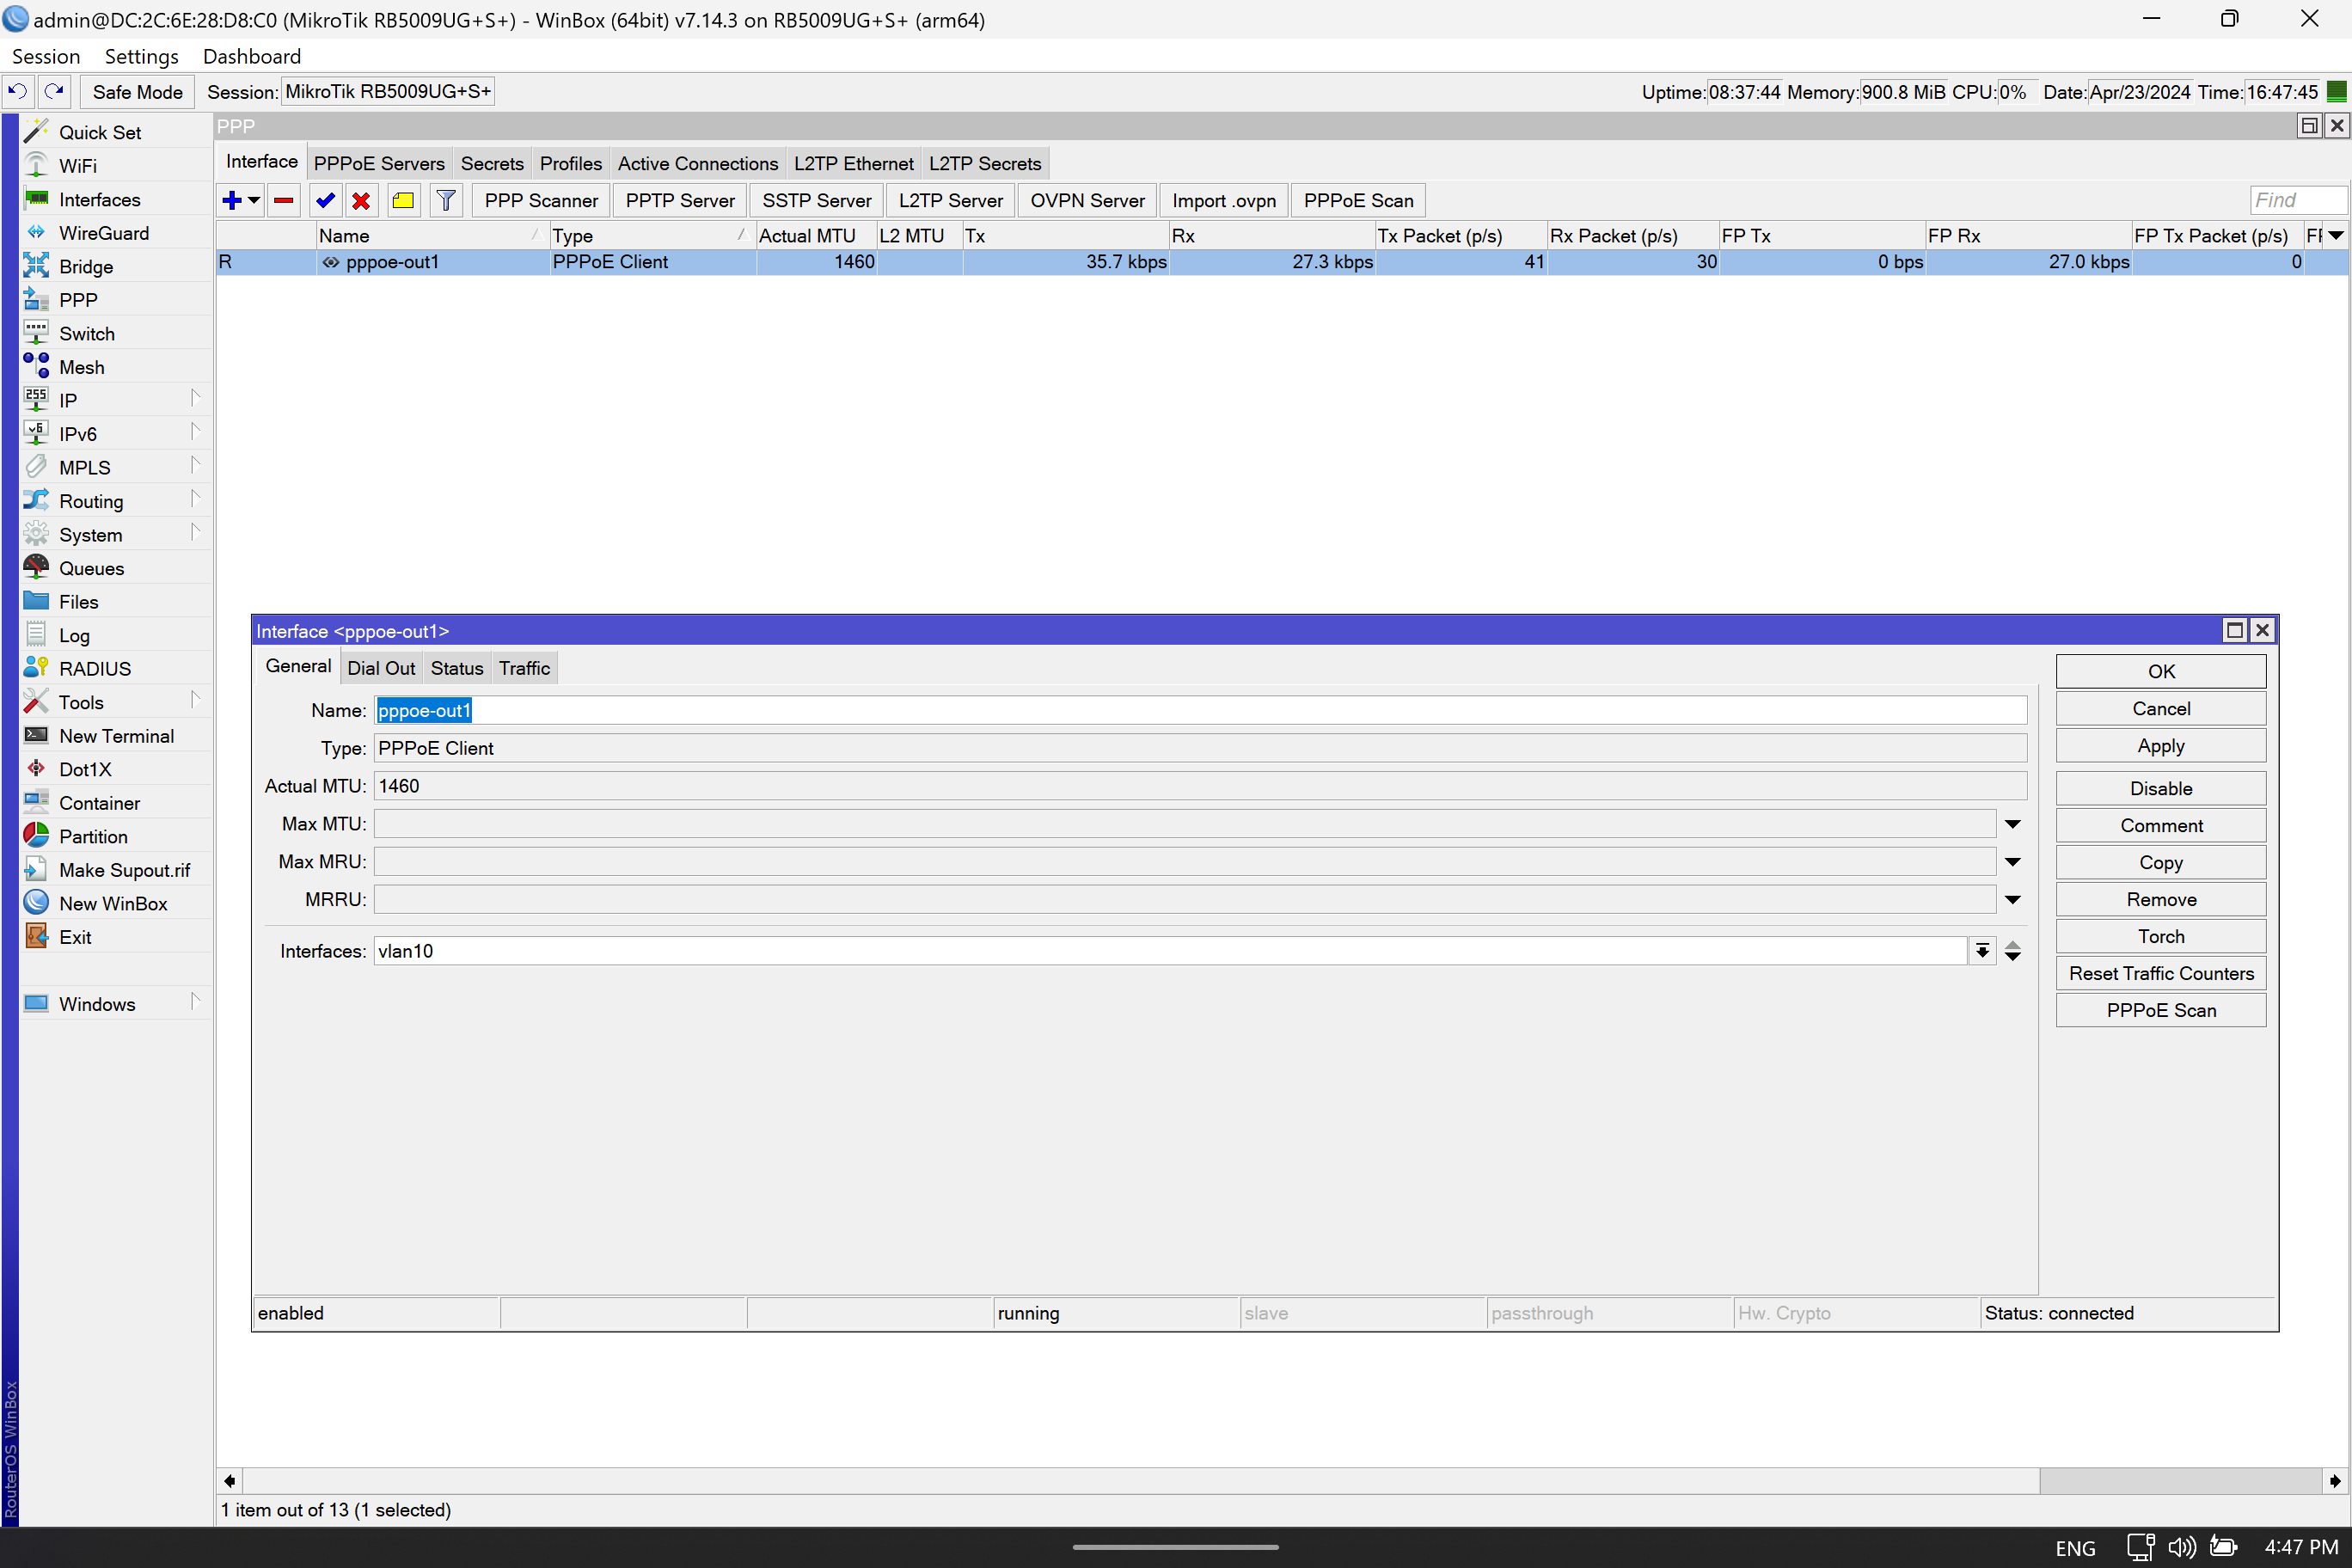The width and height of the screenshot is (2352, 1568).
Task: Click the Name input field
Action: point(1200,710)
